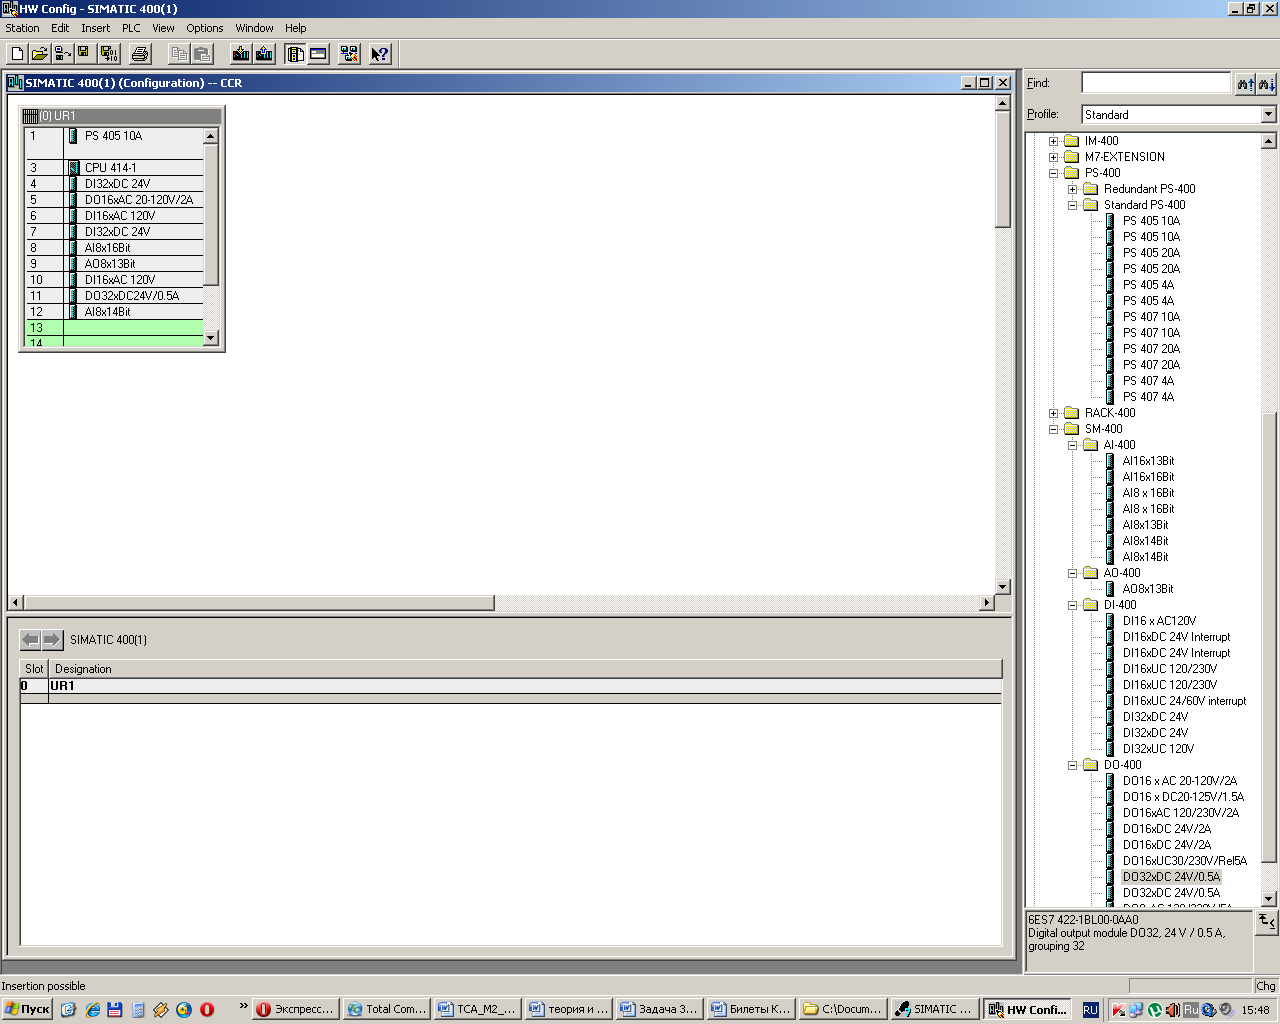
Task: Select slot 11 DO32xDC24V/0.5A in rack
Action: click(x=114, y=296)
